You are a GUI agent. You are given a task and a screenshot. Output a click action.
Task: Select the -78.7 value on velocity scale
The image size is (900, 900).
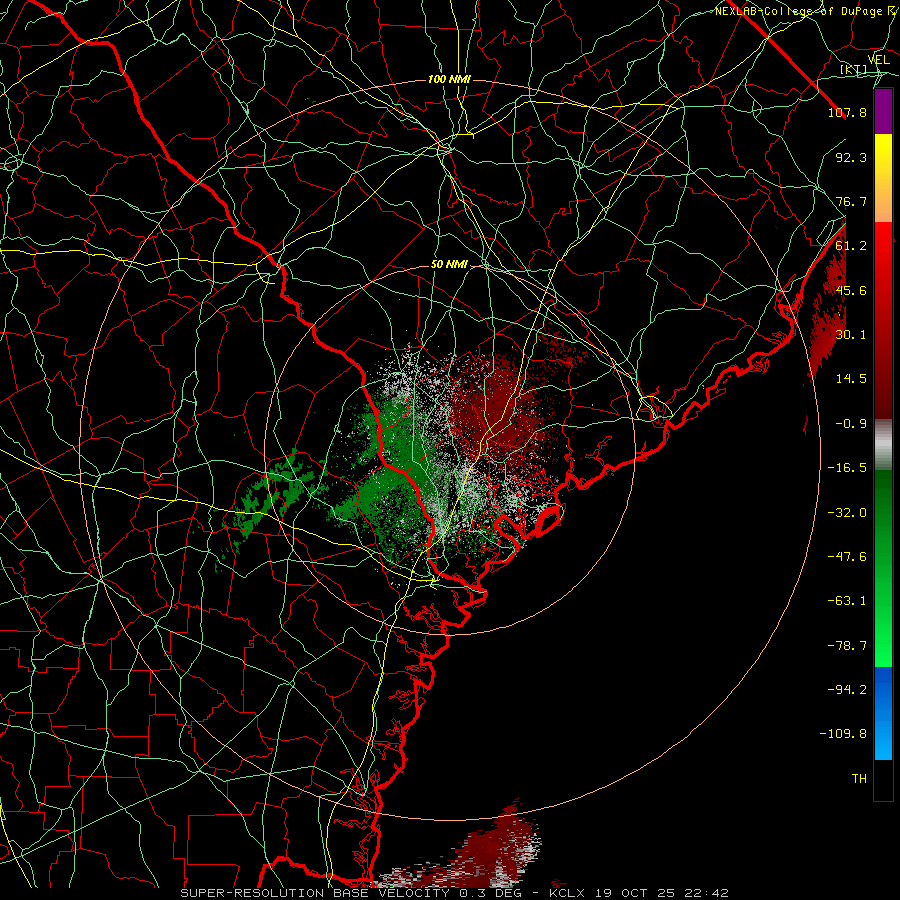[847, 646]
